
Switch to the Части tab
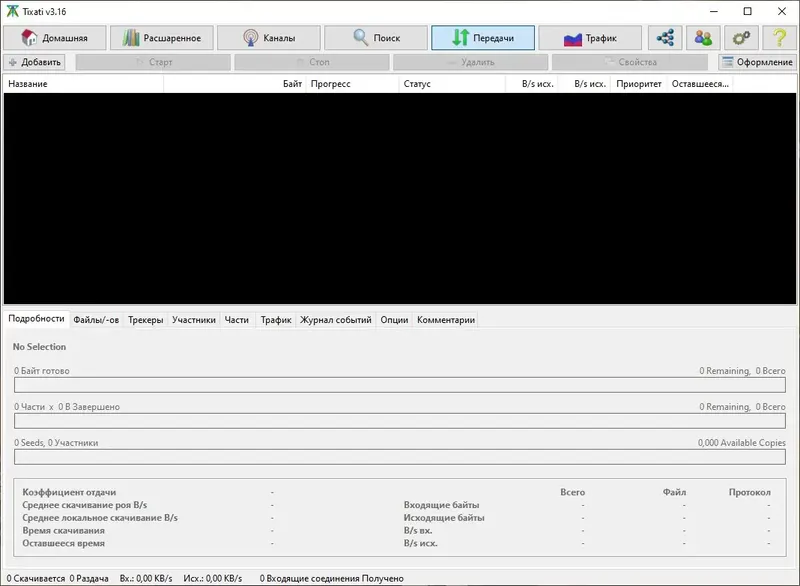(x=237, y=320)
